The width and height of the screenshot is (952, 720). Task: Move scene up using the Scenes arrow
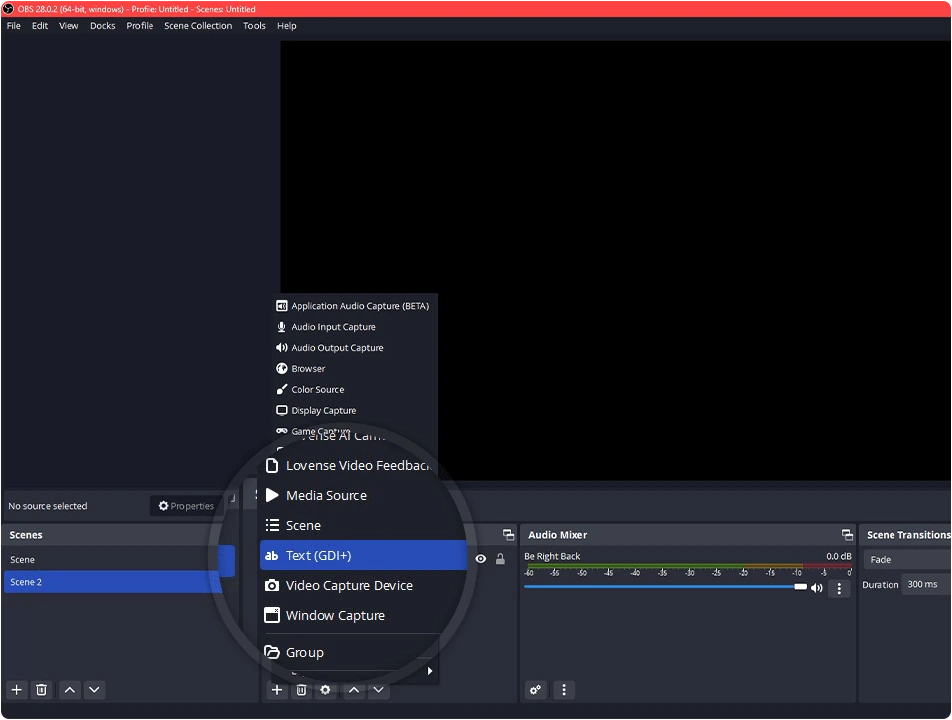click(70, 690)
